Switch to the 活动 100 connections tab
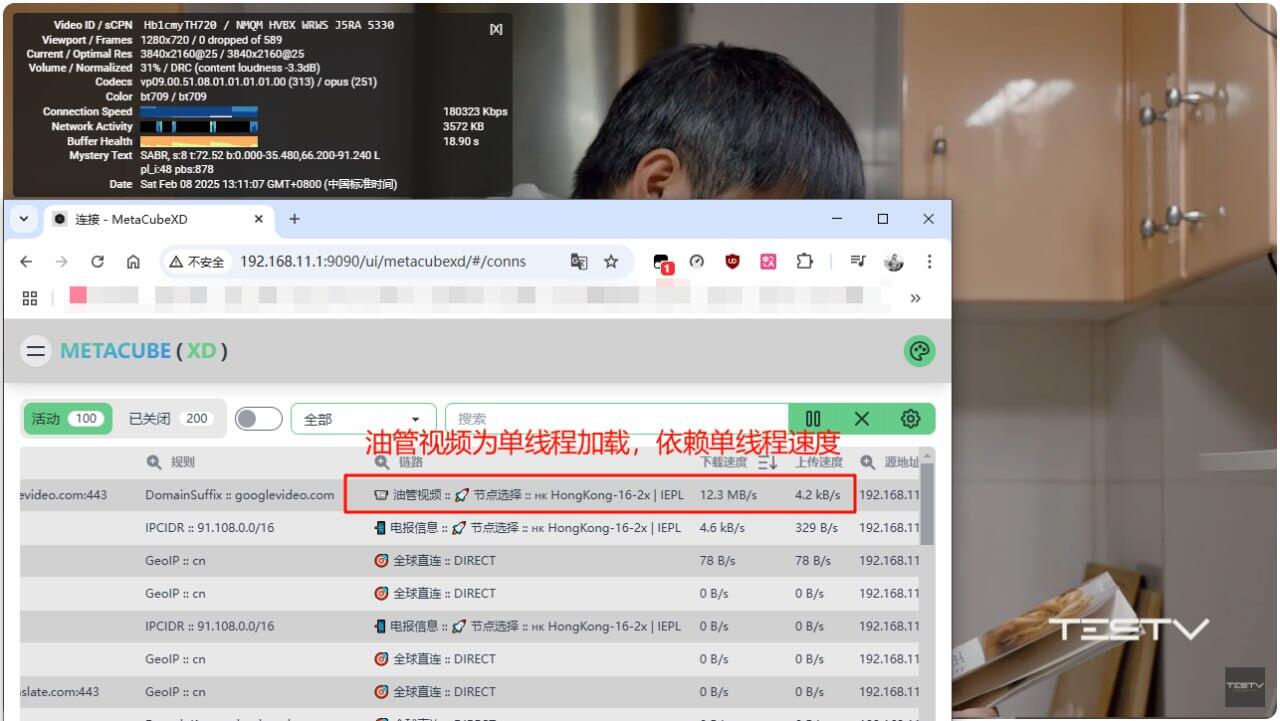The image size is (1280, 721). (67, 419)
